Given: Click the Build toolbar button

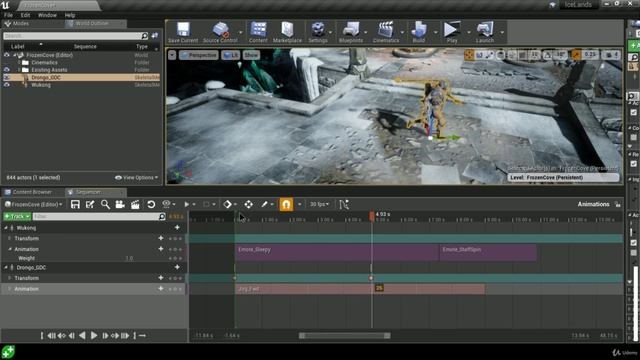Looking at the screenshot, I should tap(418, 32).
